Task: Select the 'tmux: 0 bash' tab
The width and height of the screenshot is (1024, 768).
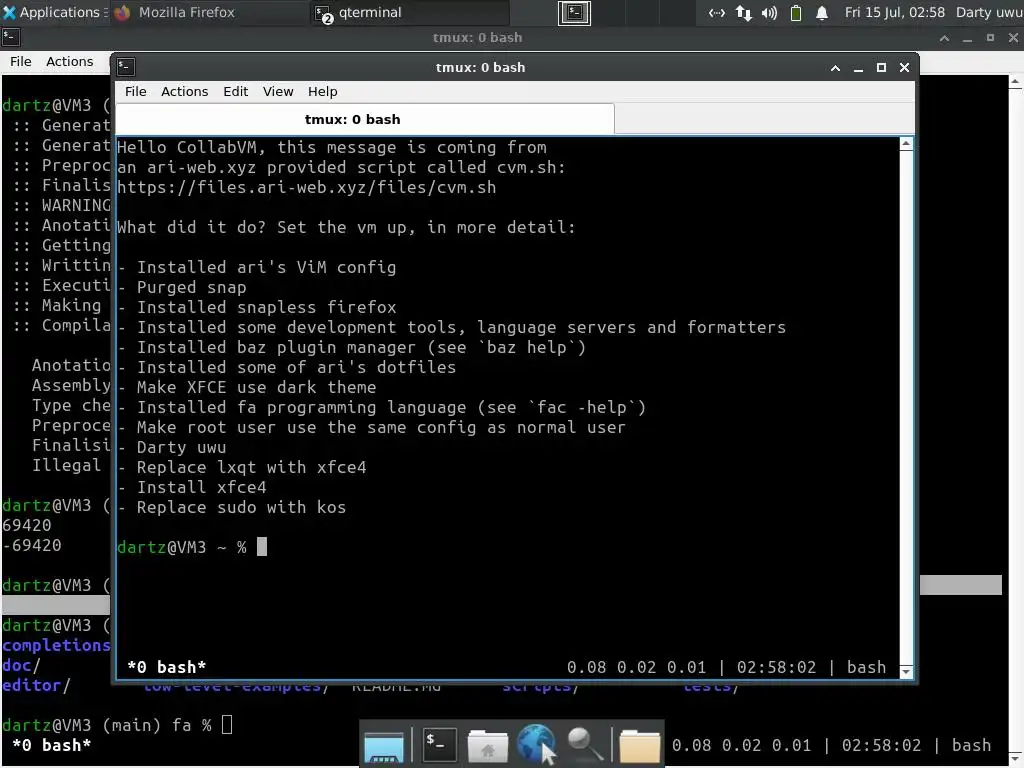Action: (365, 120)
